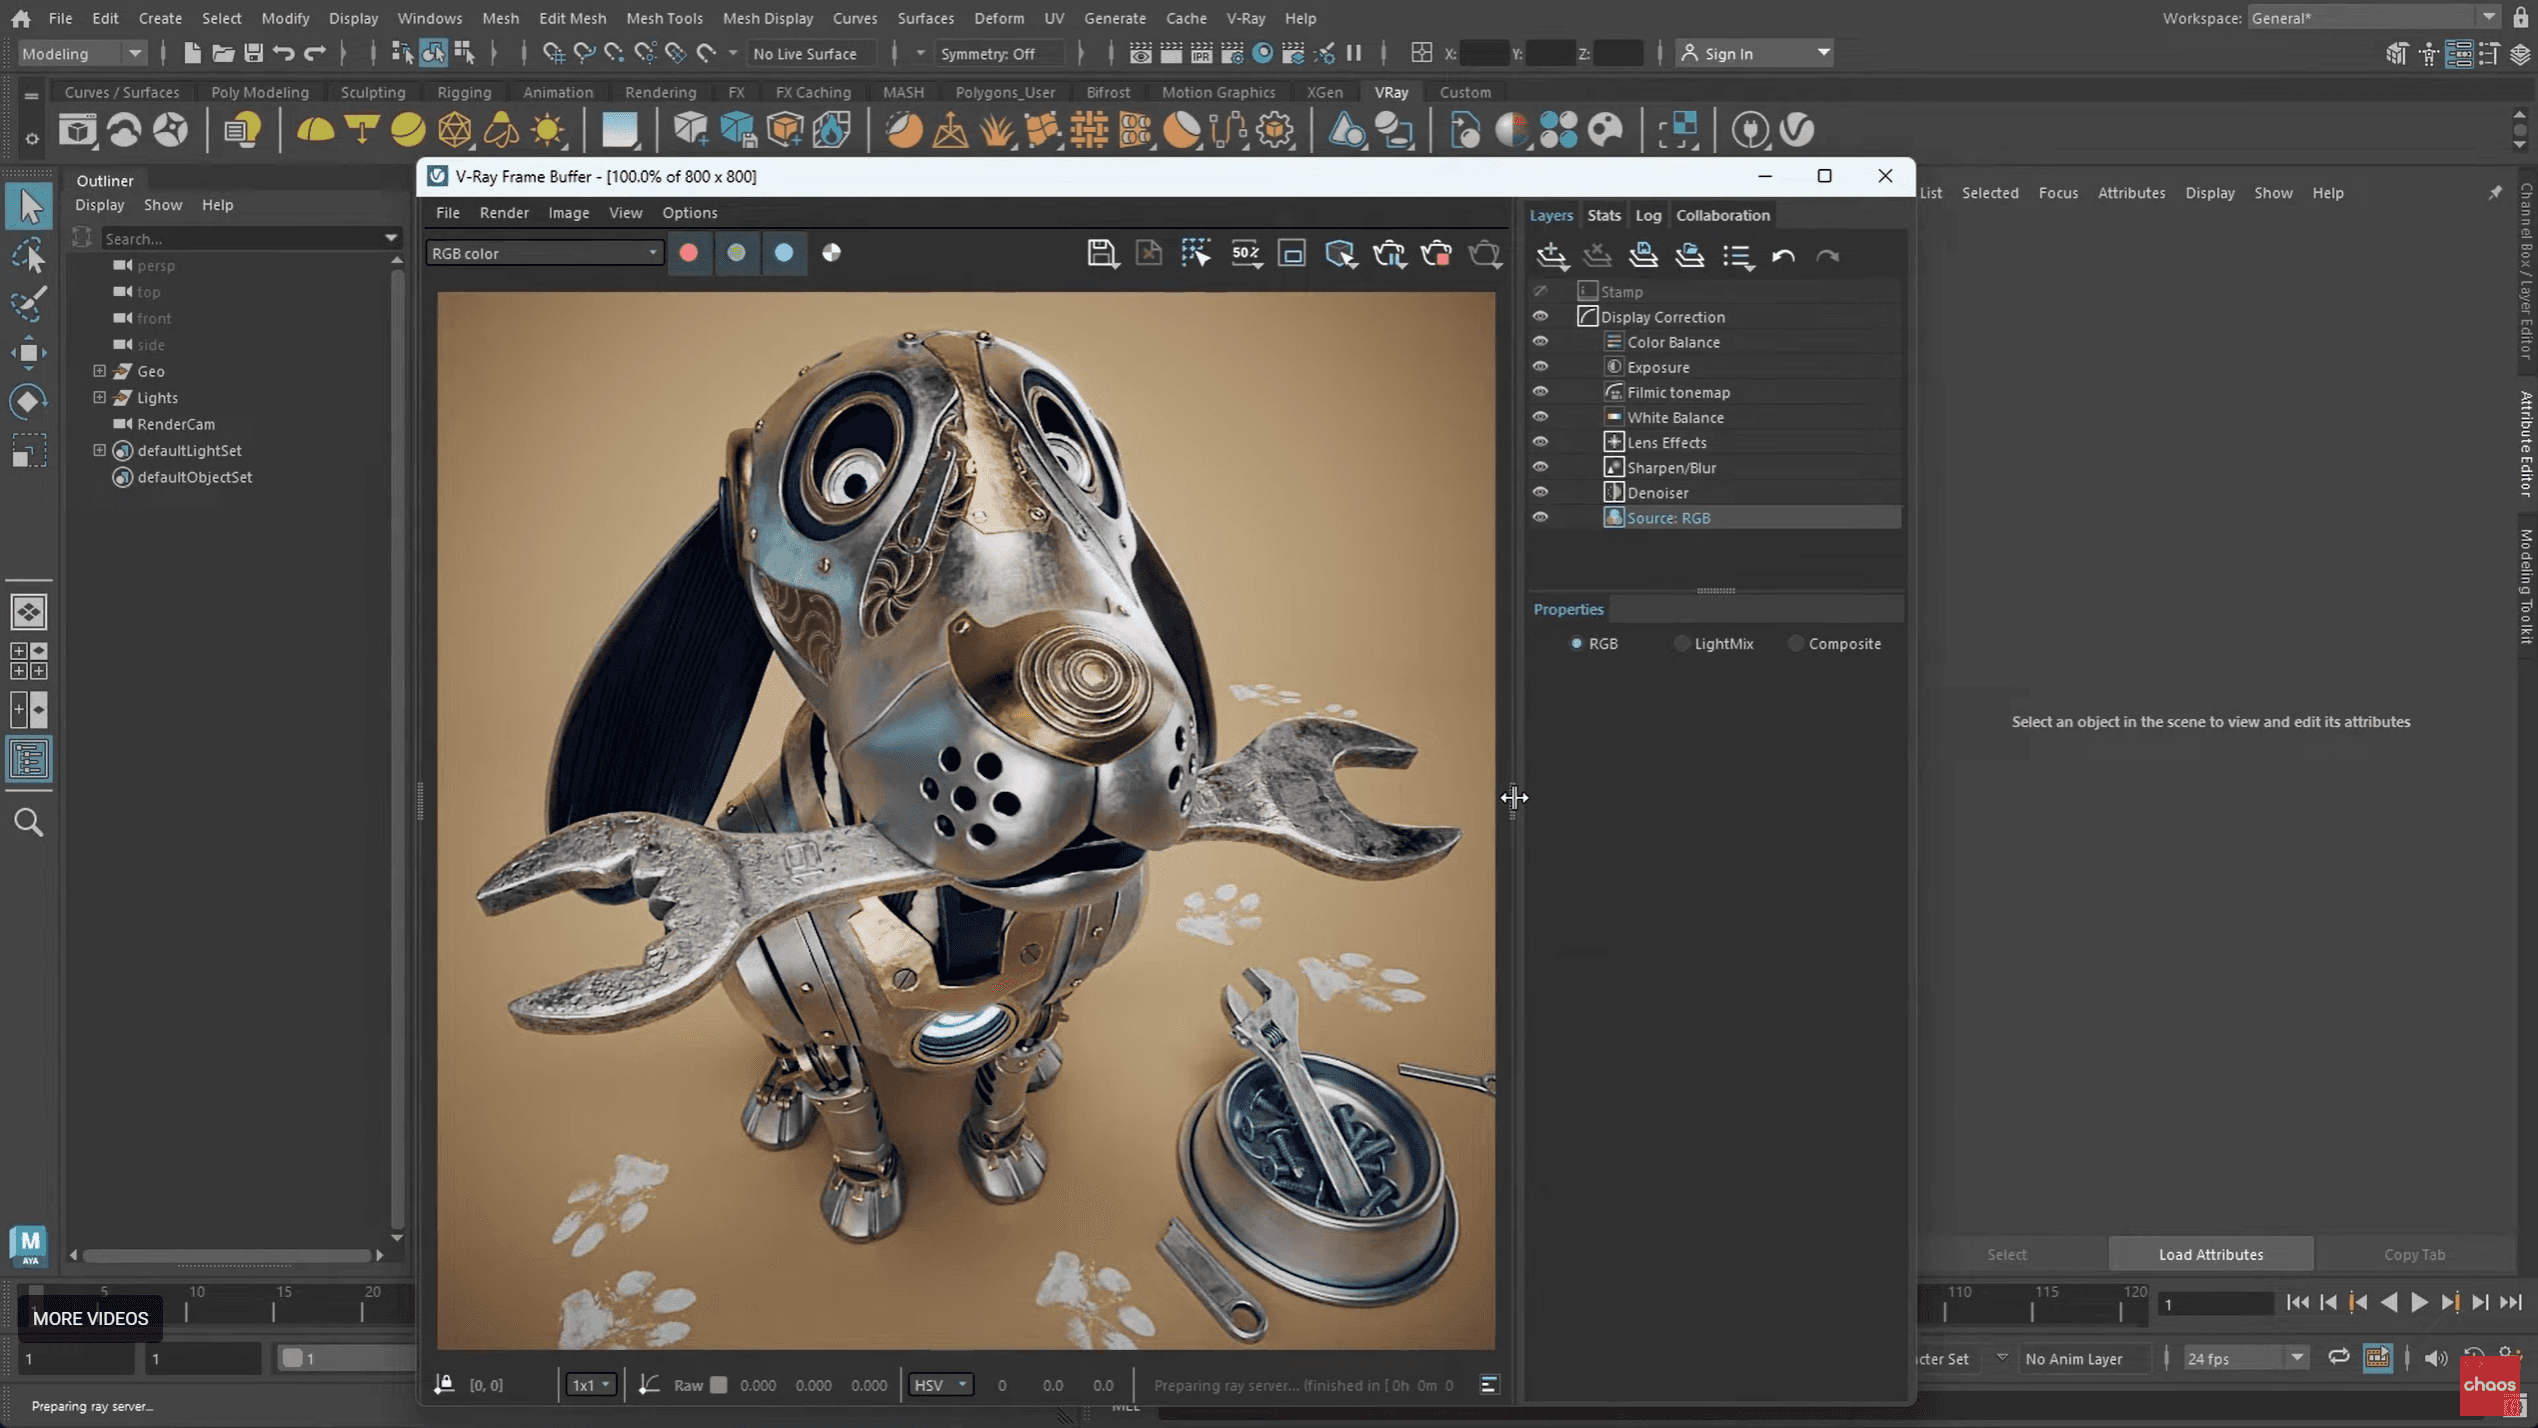Image resolution: width=2538 pixels, height=1428 pixels.
Task: Expand the Geo node in Outliner
Action: pos(100,371)
